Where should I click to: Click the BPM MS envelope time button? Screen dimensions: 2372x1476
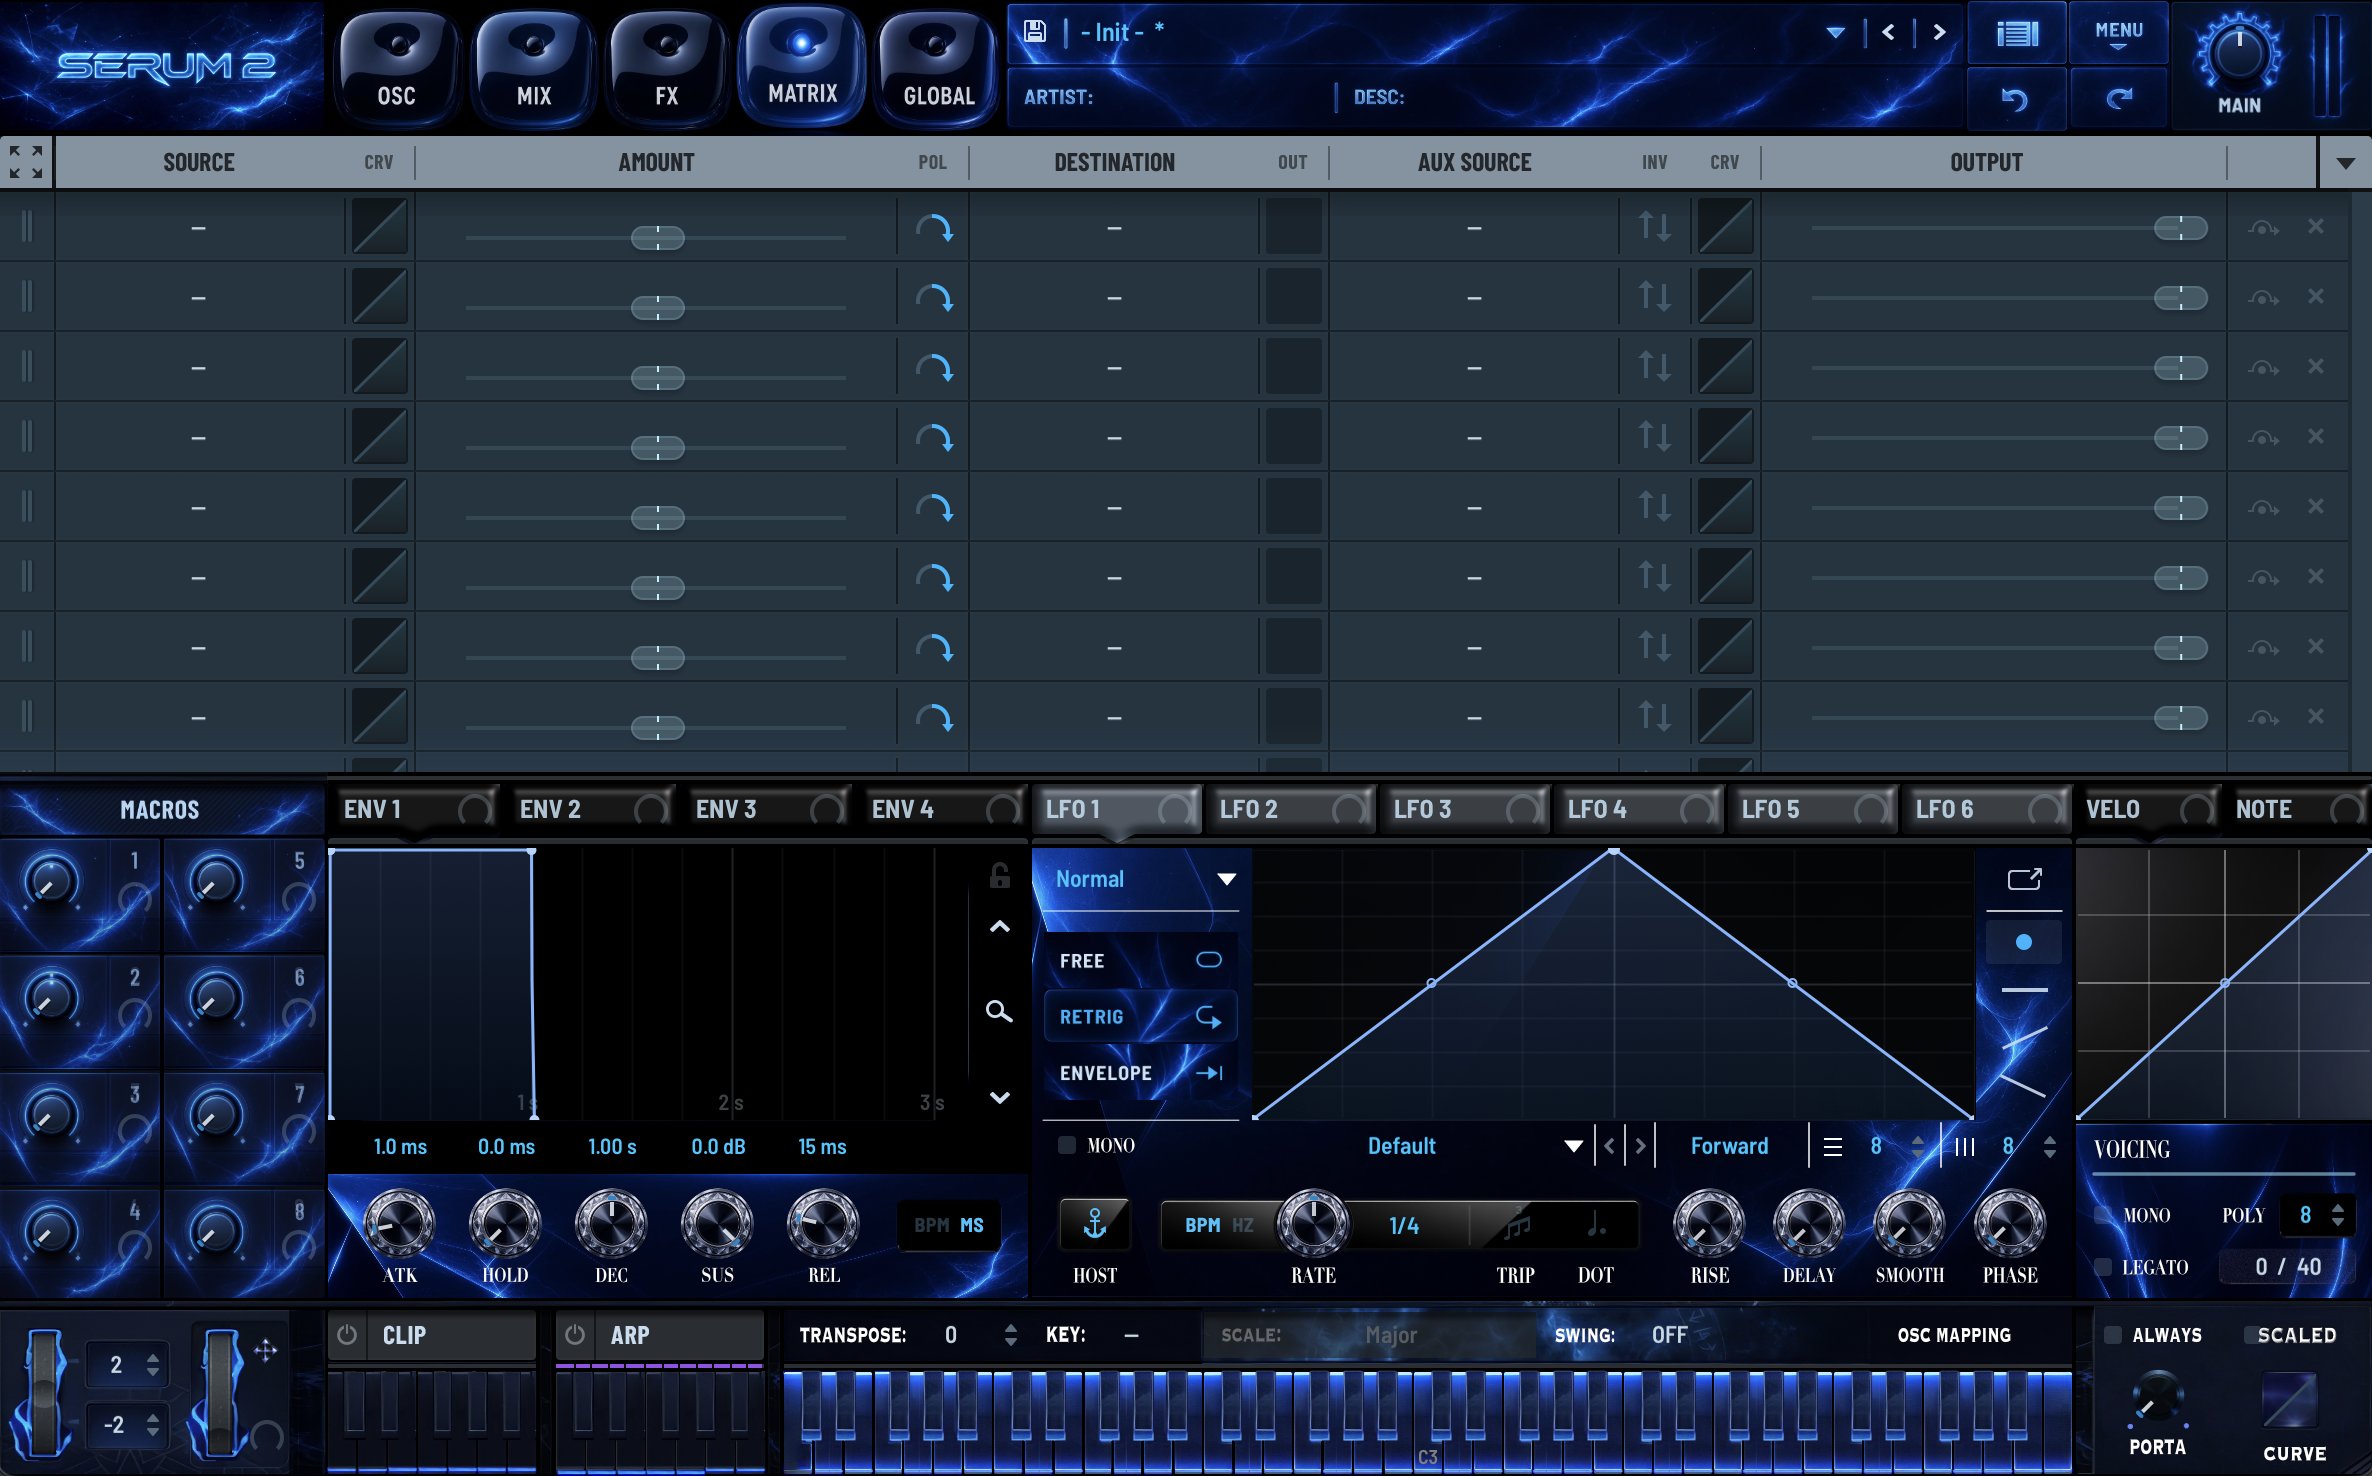click(x=949, y=1225)
